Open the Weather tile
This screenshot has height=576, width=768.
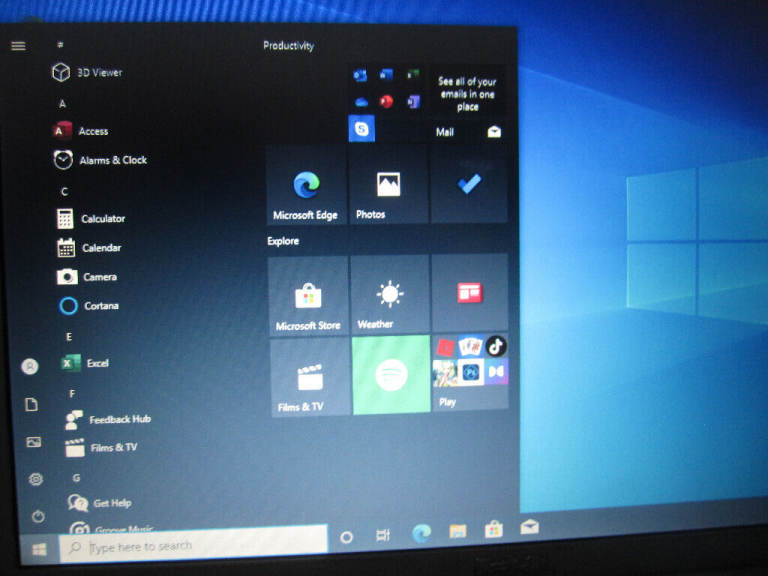pos(388,295)
